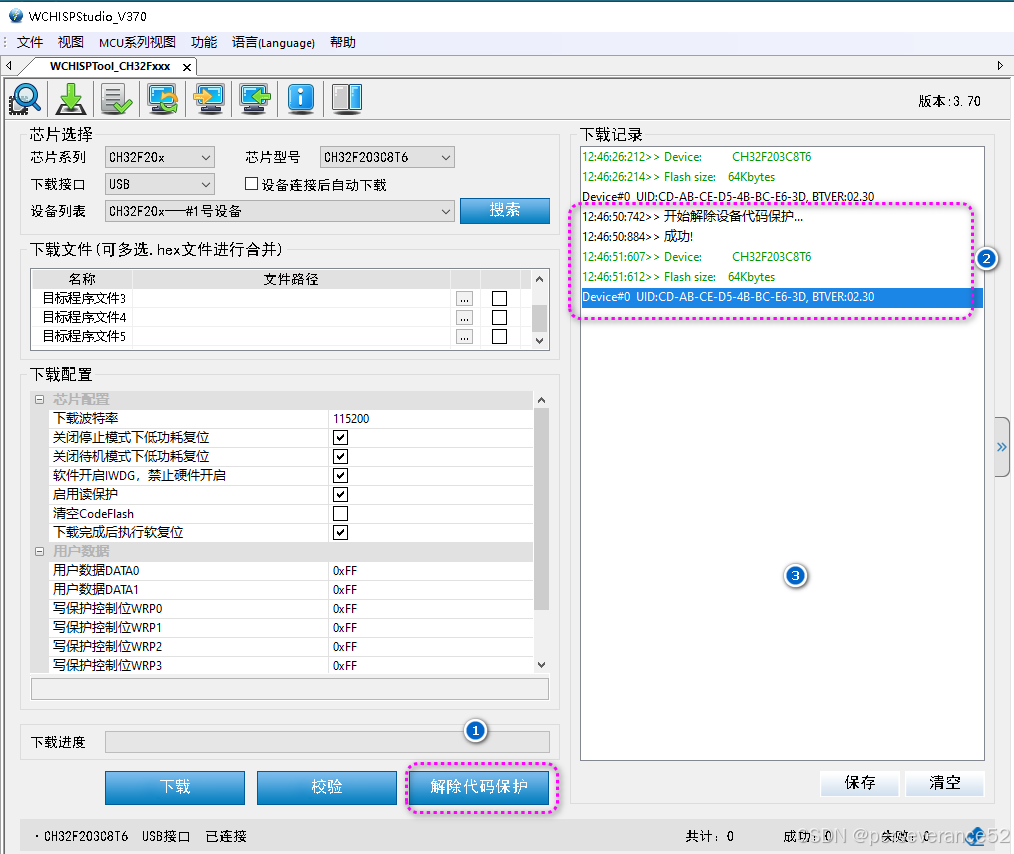Viewport: 1014px width, 854px height.
Task: Collapse the 芯片配置 section
Action: point(39,400)
